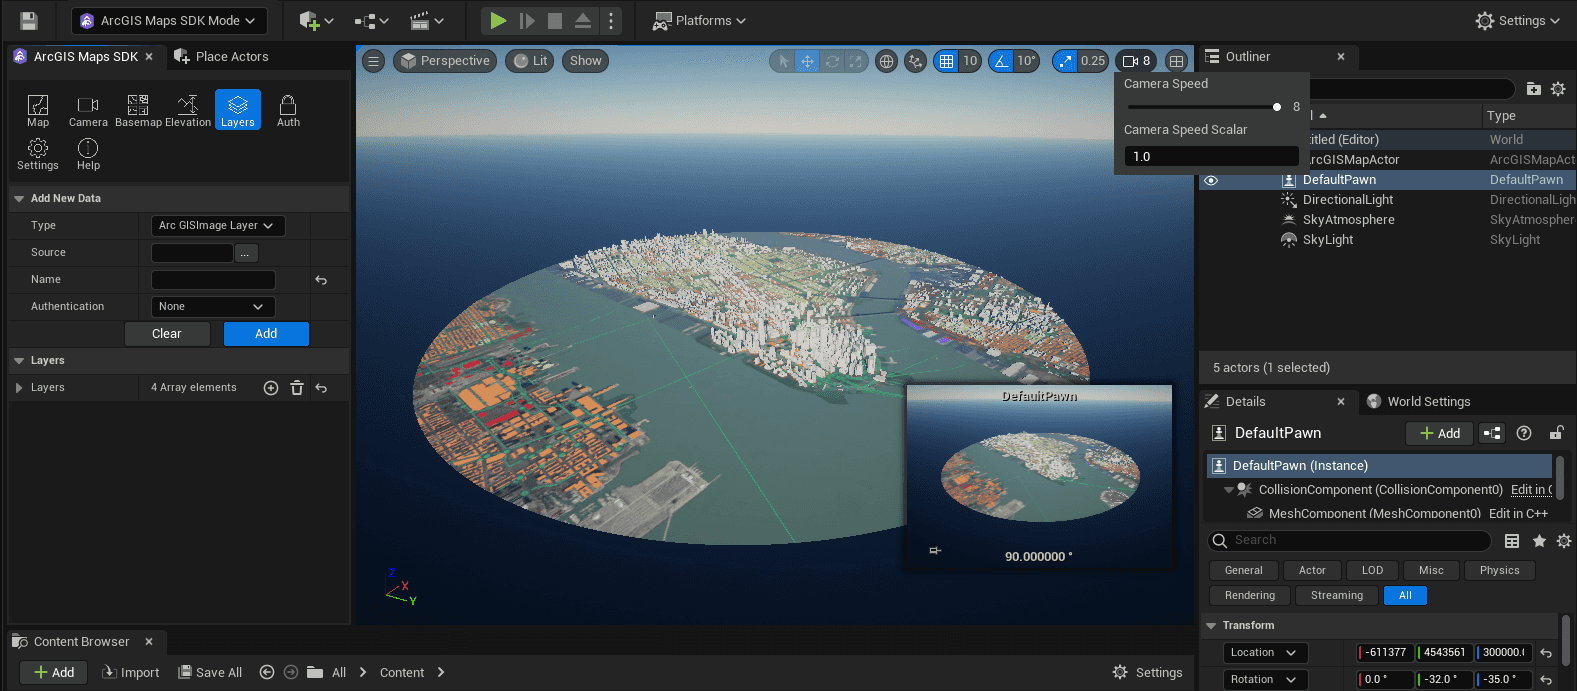Adjust the Camera Speed slider handle

(x=1277, y=107)
